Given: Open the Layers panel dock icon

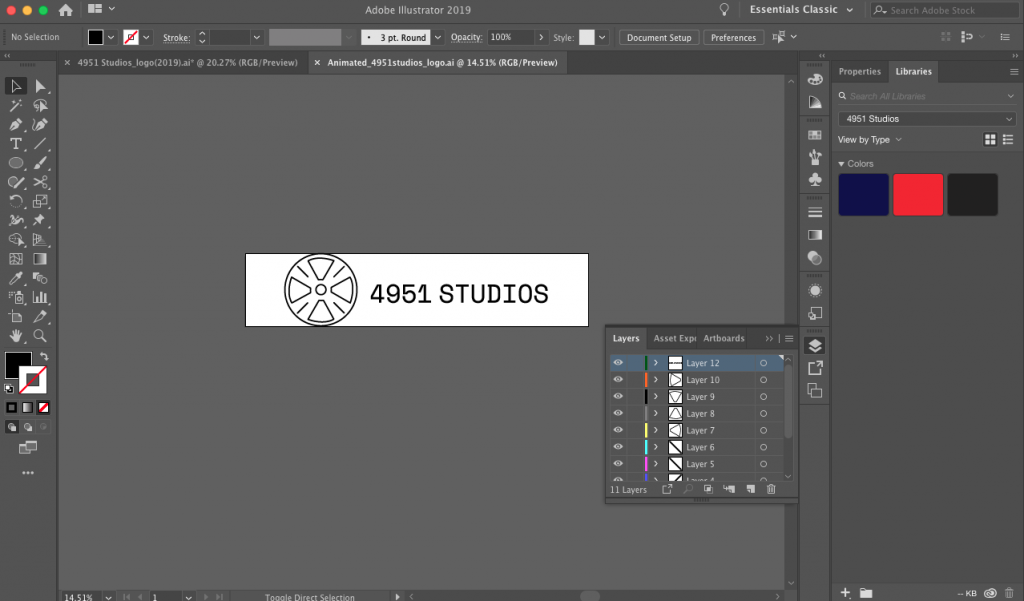Looking at the screenshot, I should [x=815, y=346].
